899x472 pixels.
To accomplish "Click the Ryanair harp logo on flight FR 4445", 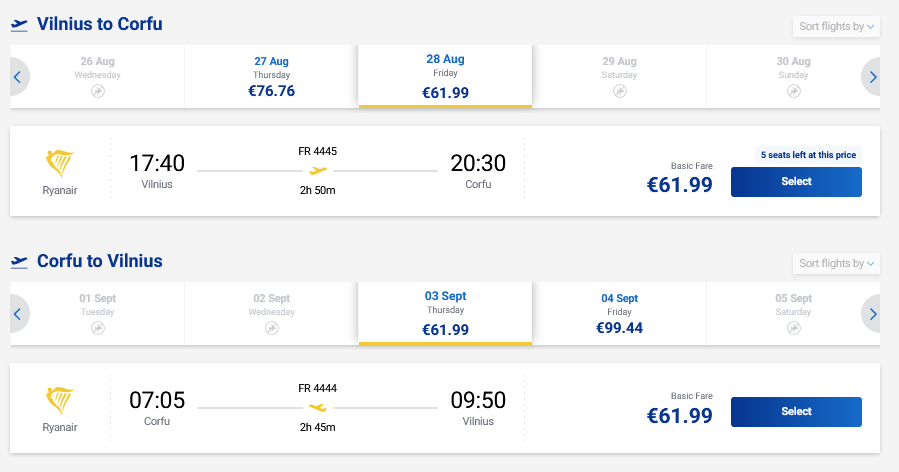I will [x=61, y=163].
